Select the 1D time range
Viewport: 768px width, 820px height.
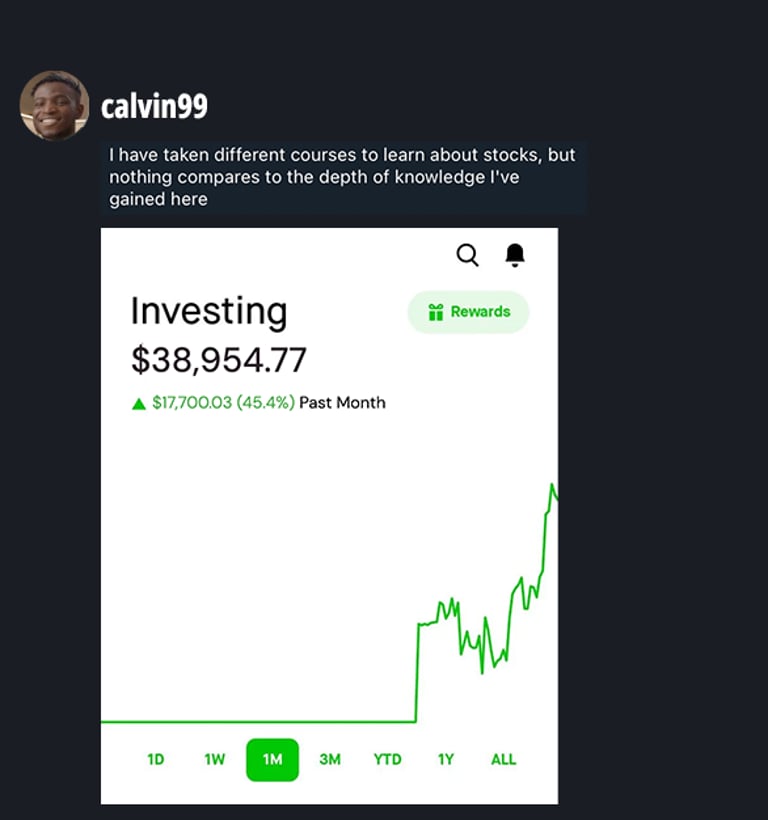155,759
